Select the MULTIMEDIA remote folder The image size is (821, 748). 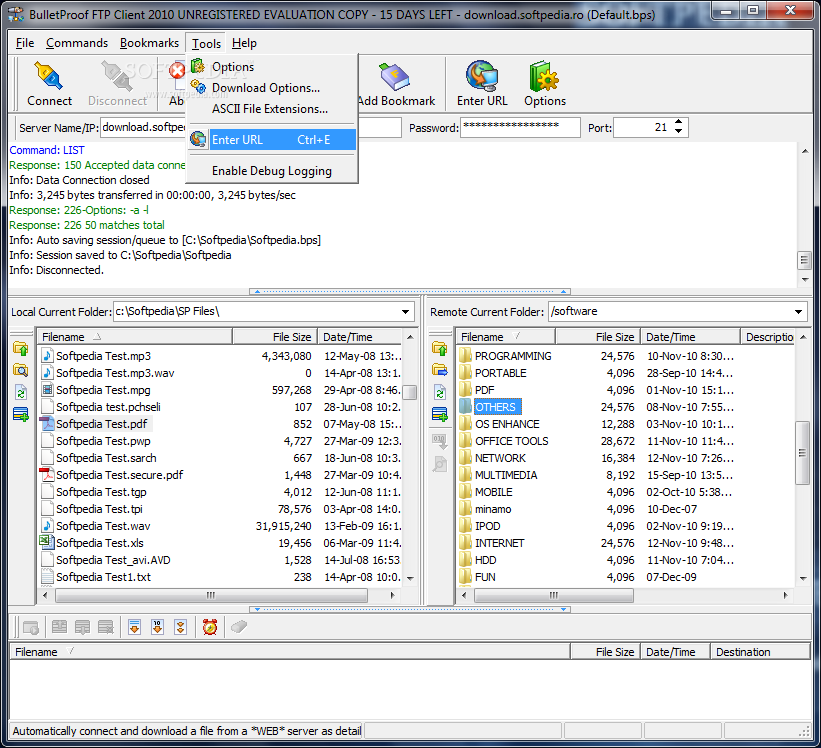point(506,475)
